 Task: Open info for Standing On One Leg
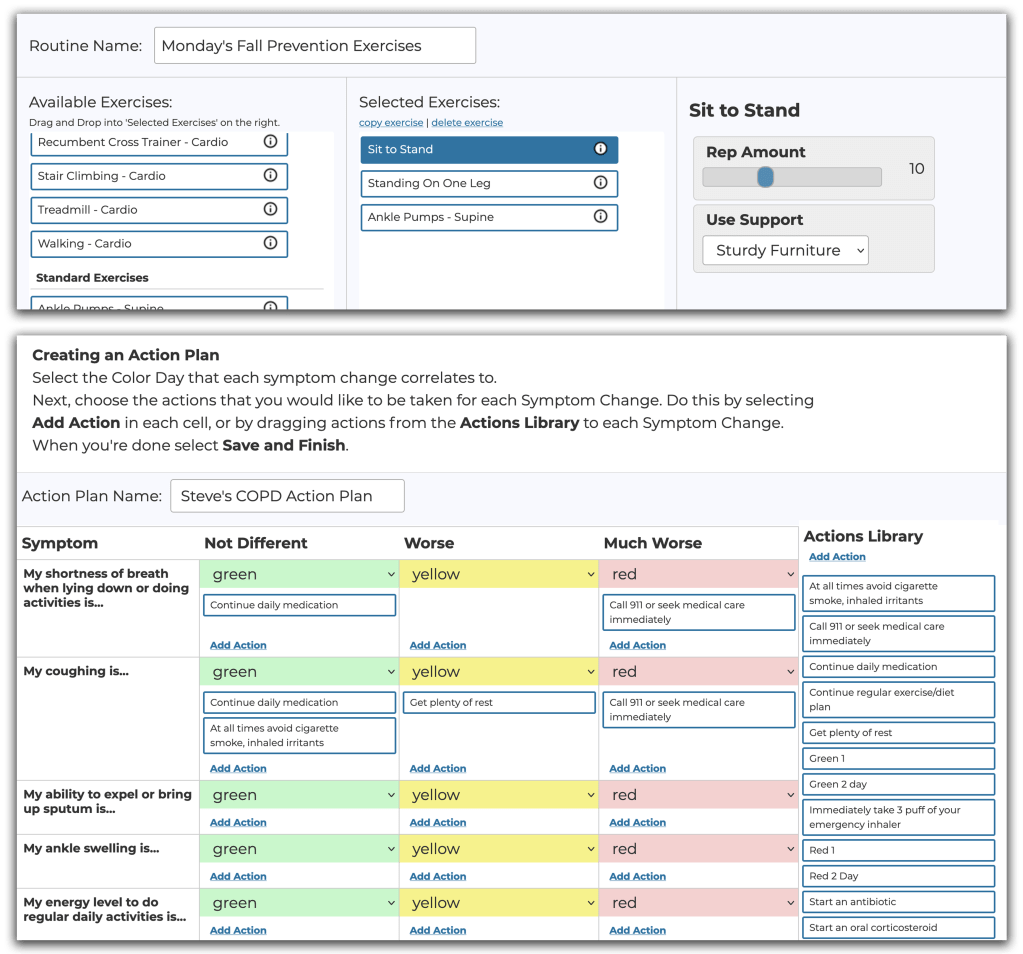click(x=600, y=183)
